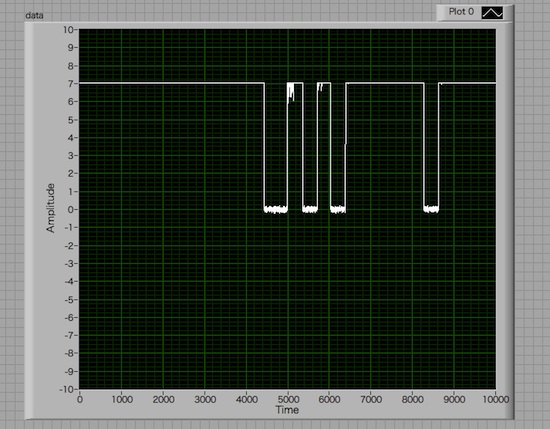550x429 pixels.
Task: Select the Plot 0 legend label
Action: [x=461, y=12]
